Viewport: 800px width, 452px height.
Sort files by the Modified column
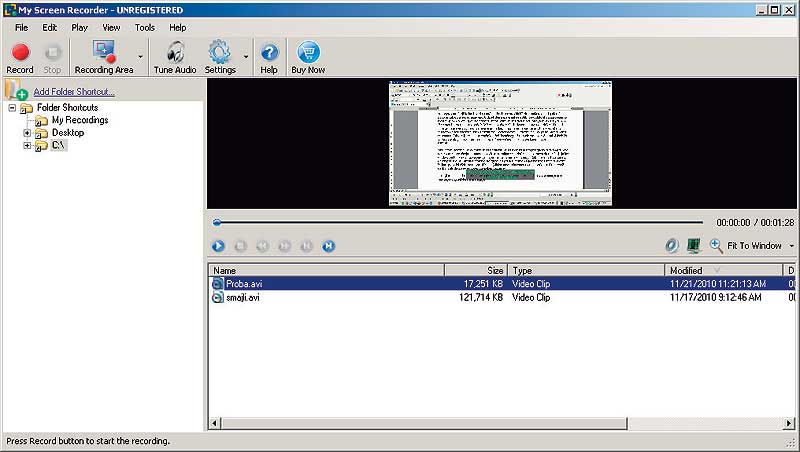[x=723, y=270]
